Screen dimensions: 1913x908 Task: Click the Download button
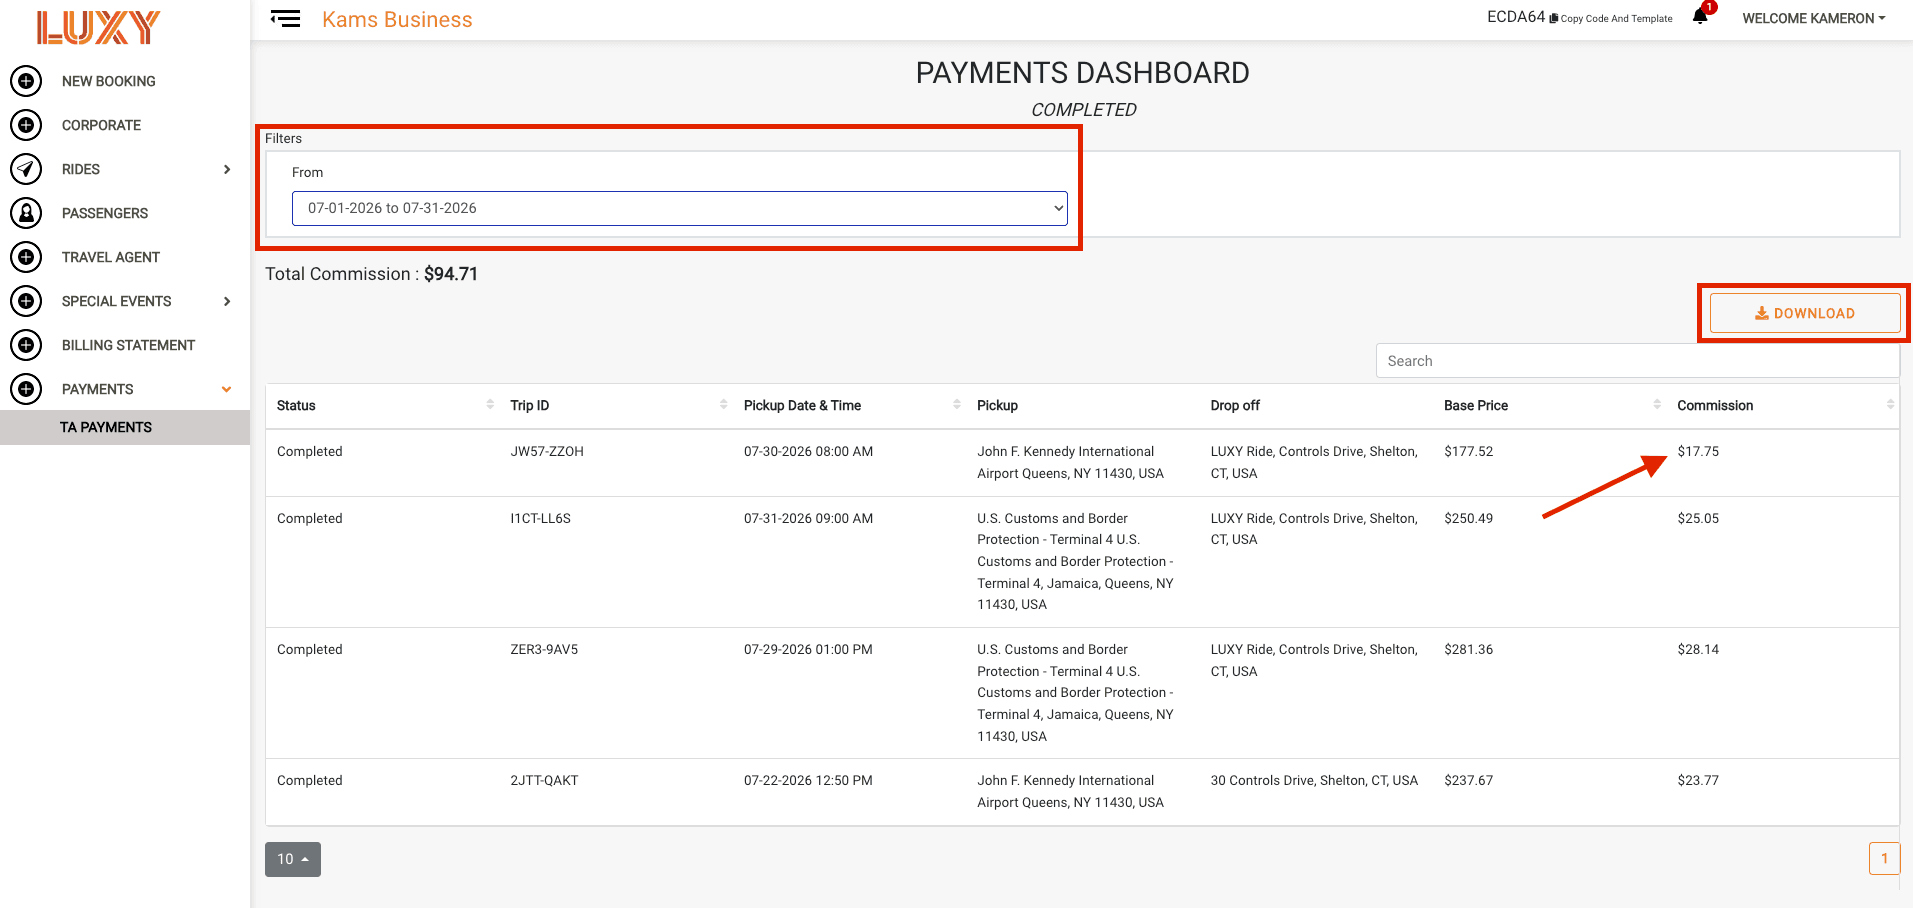[1805, 313]
